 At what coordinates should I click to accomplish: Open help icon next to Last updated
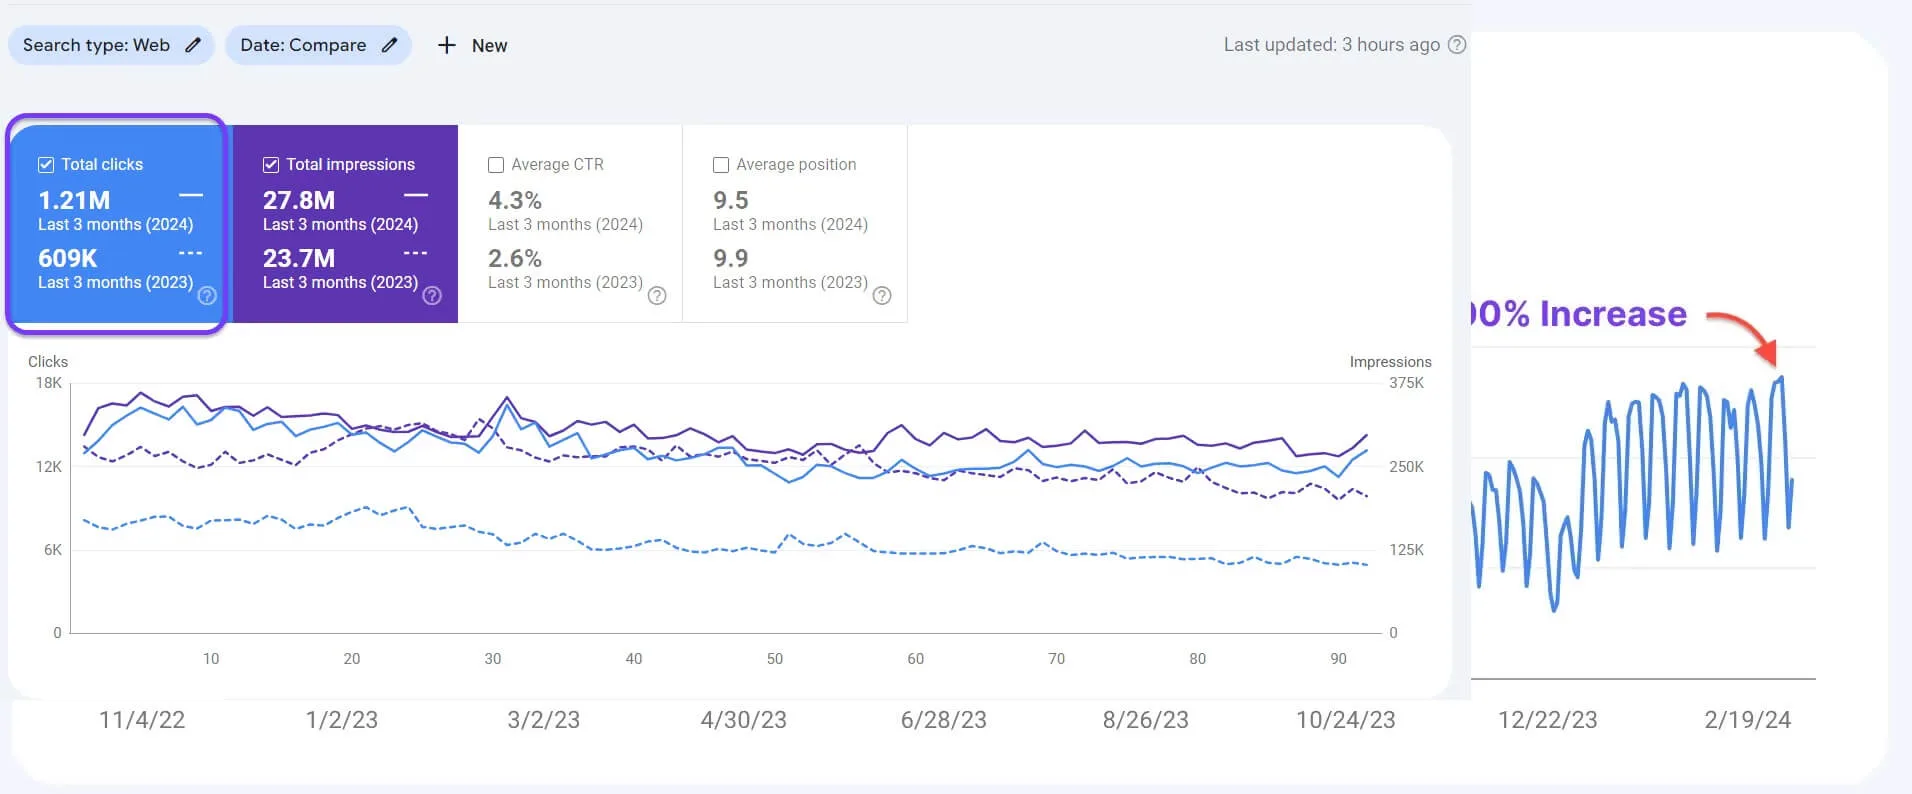(1457, 45)
